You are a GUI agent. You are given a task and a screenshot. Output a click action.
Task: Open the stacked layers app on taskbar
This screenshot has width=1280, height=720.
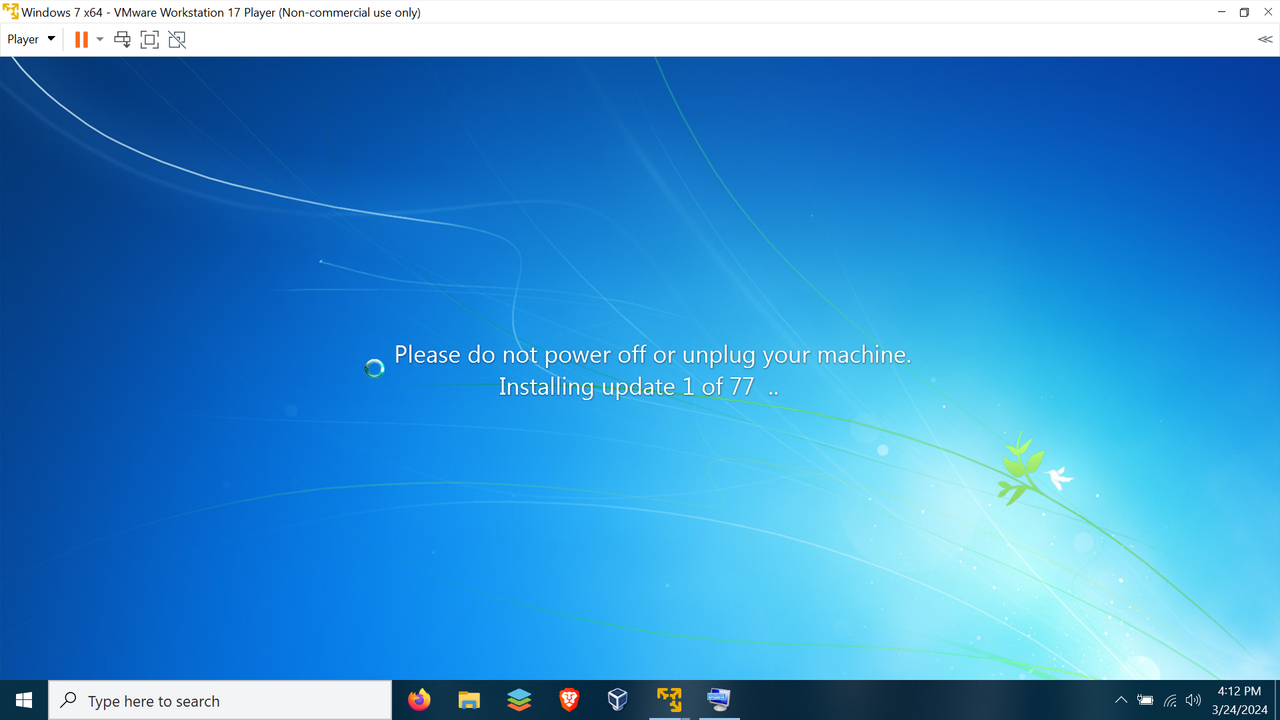tap(519, 700)
